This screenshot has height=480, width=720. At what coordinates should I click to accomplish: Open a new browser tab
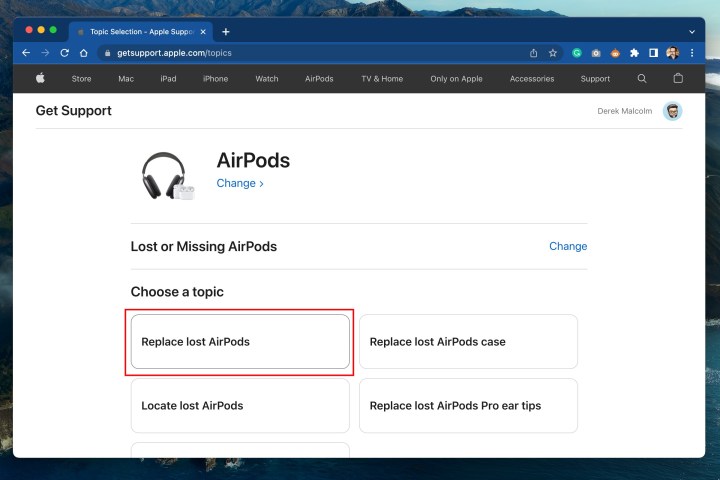(x=225, y=32)
